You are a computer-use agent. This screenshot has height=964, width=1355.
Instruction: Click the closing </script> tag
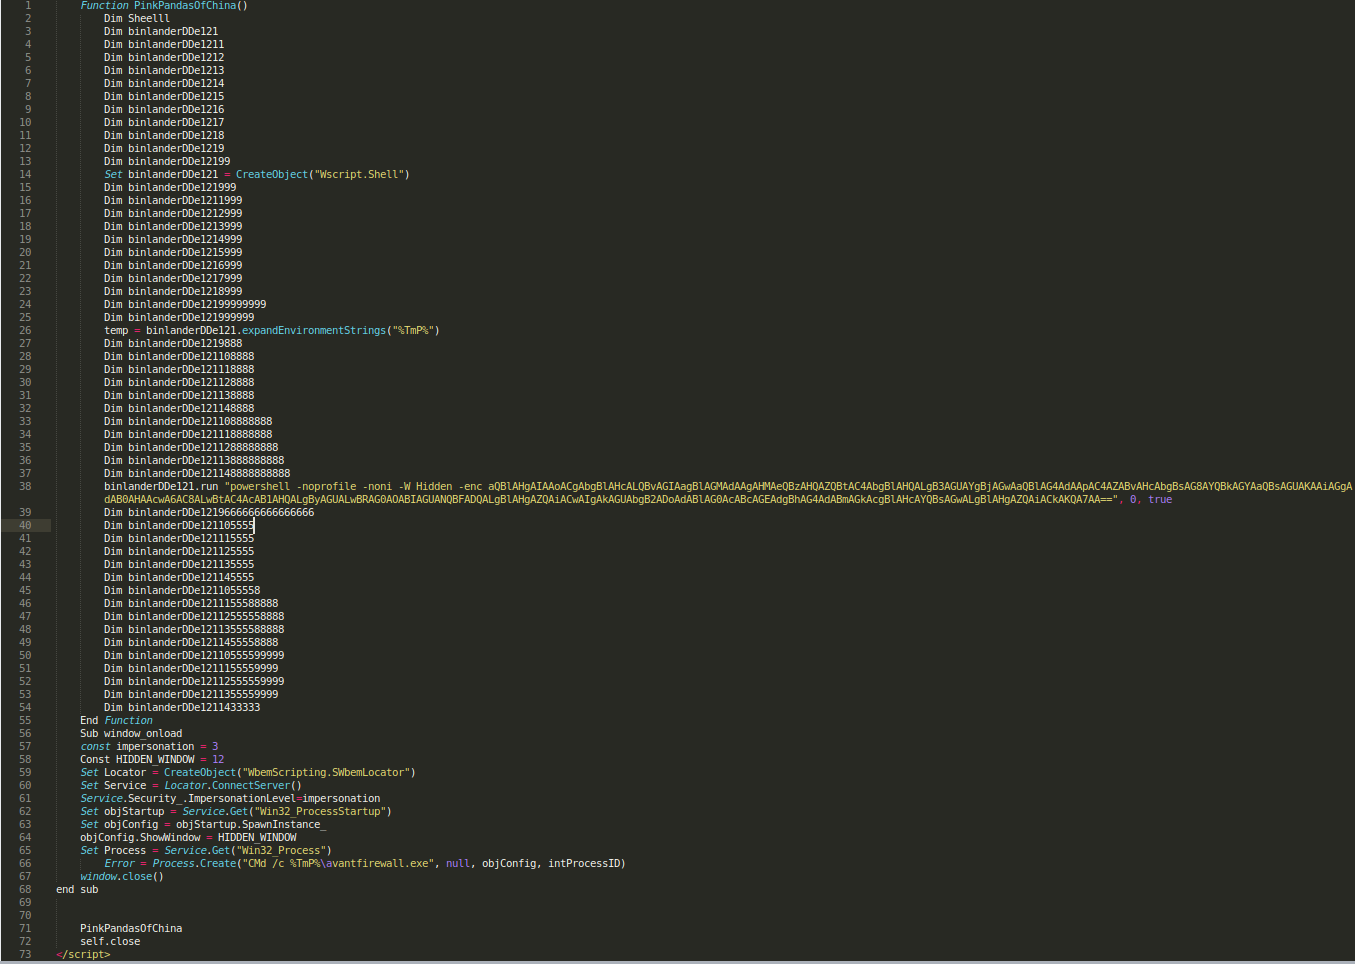[83, 954]
